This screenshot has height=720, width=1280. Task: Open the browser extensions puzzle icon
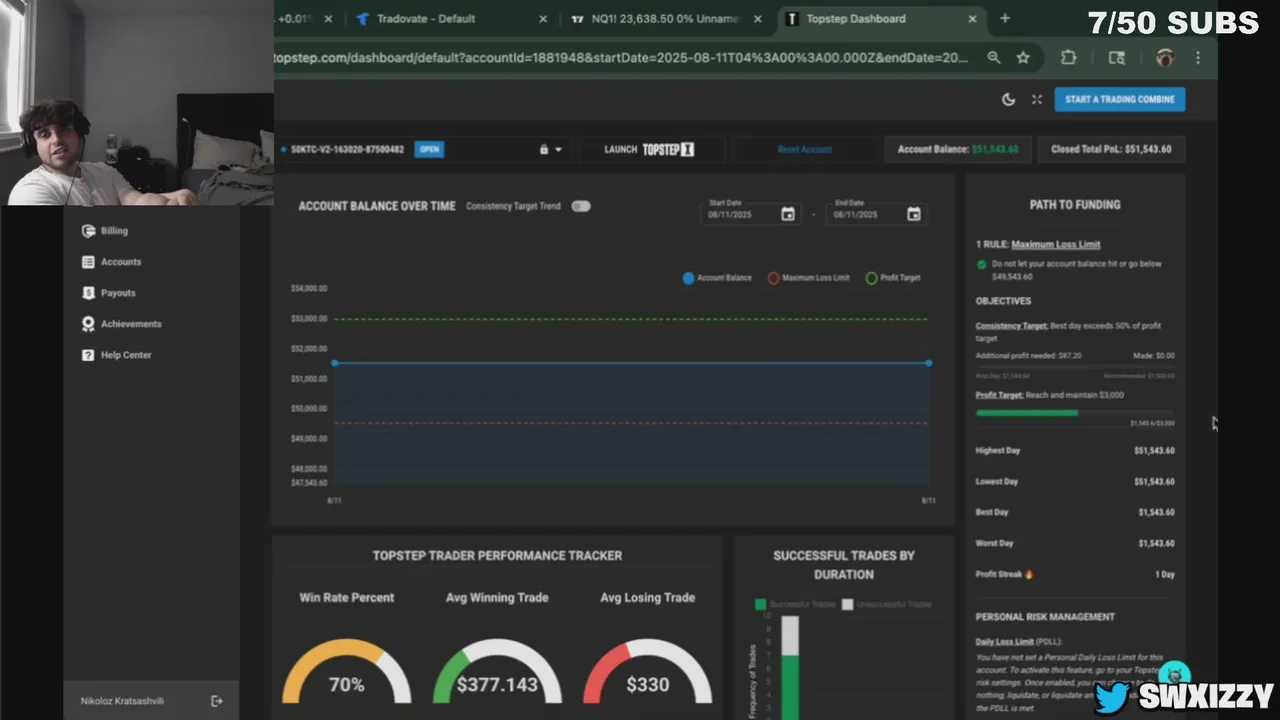pos(1068,58)
